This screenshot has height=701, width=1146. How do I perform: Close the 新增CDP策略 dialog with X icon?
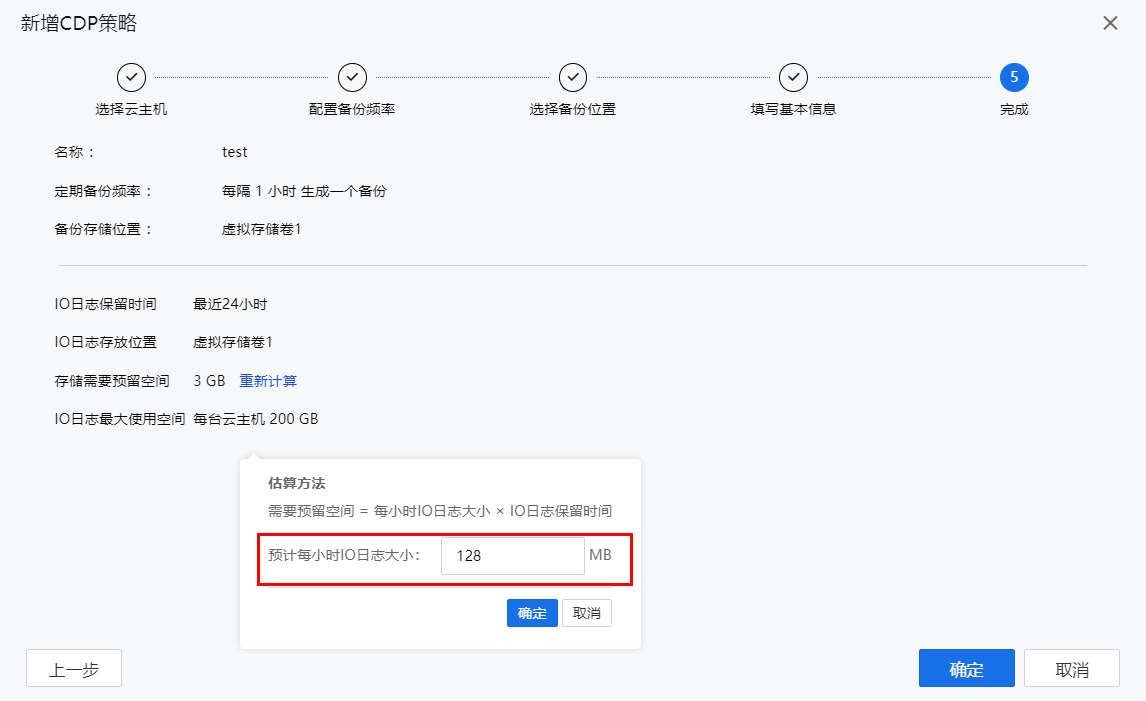click(x=1110, y=23)
